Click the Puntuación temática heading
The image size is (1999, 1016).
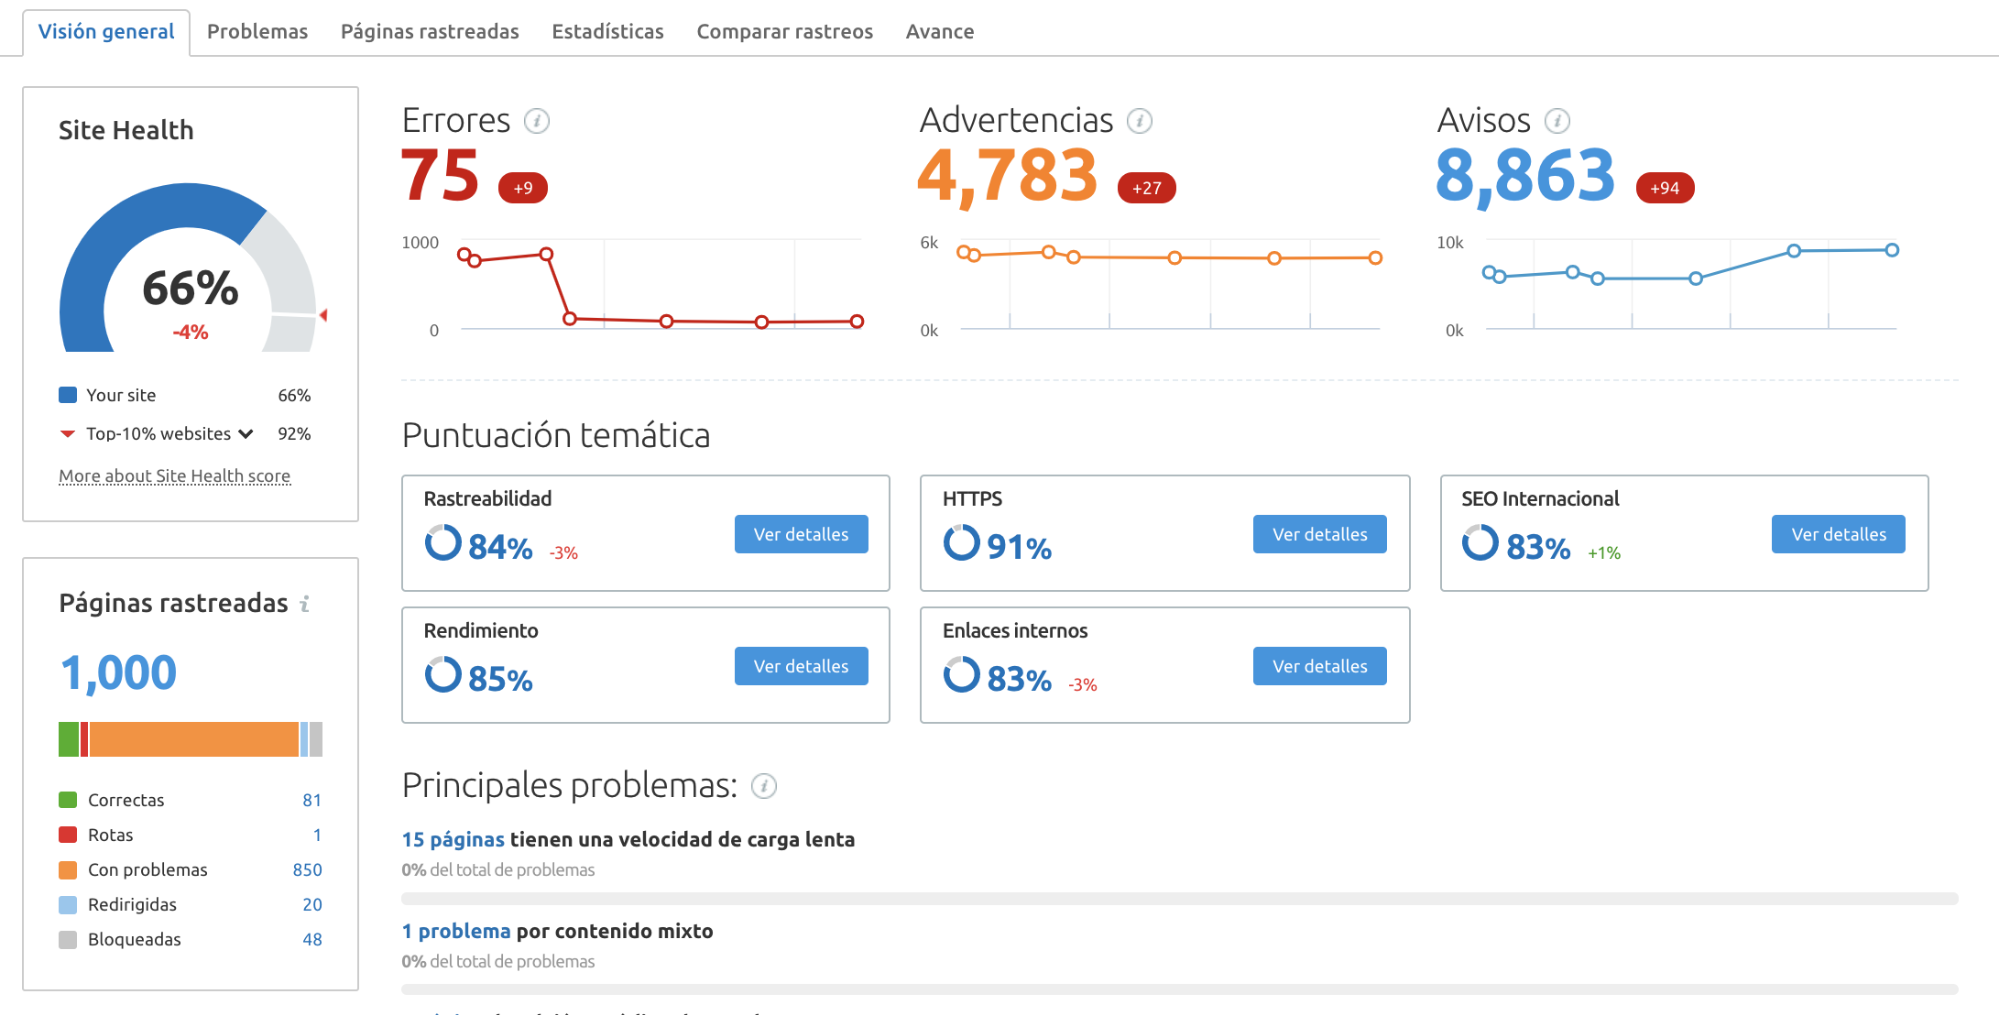coord(556,436)
